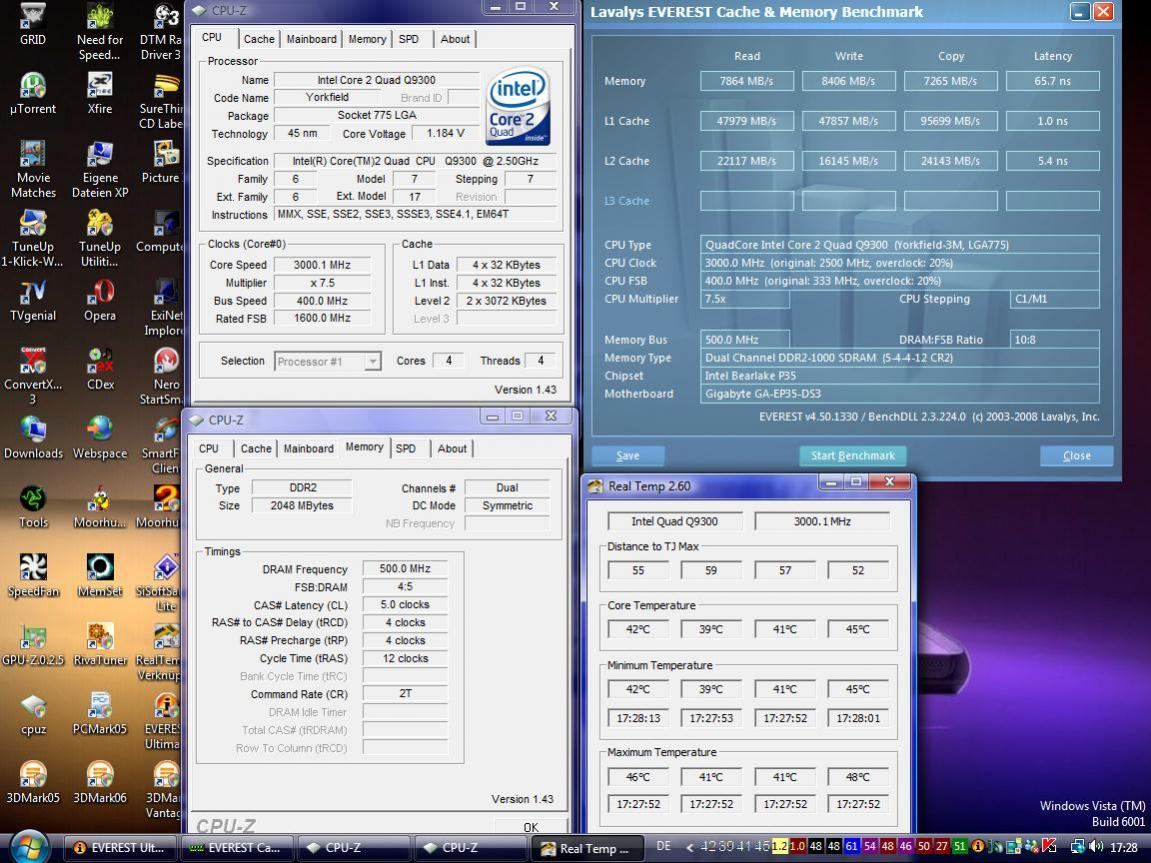The width and height of the screenshot is (1151, 863).
Task: Launch CDex desktop shortcut
Action: click(100, 370)
